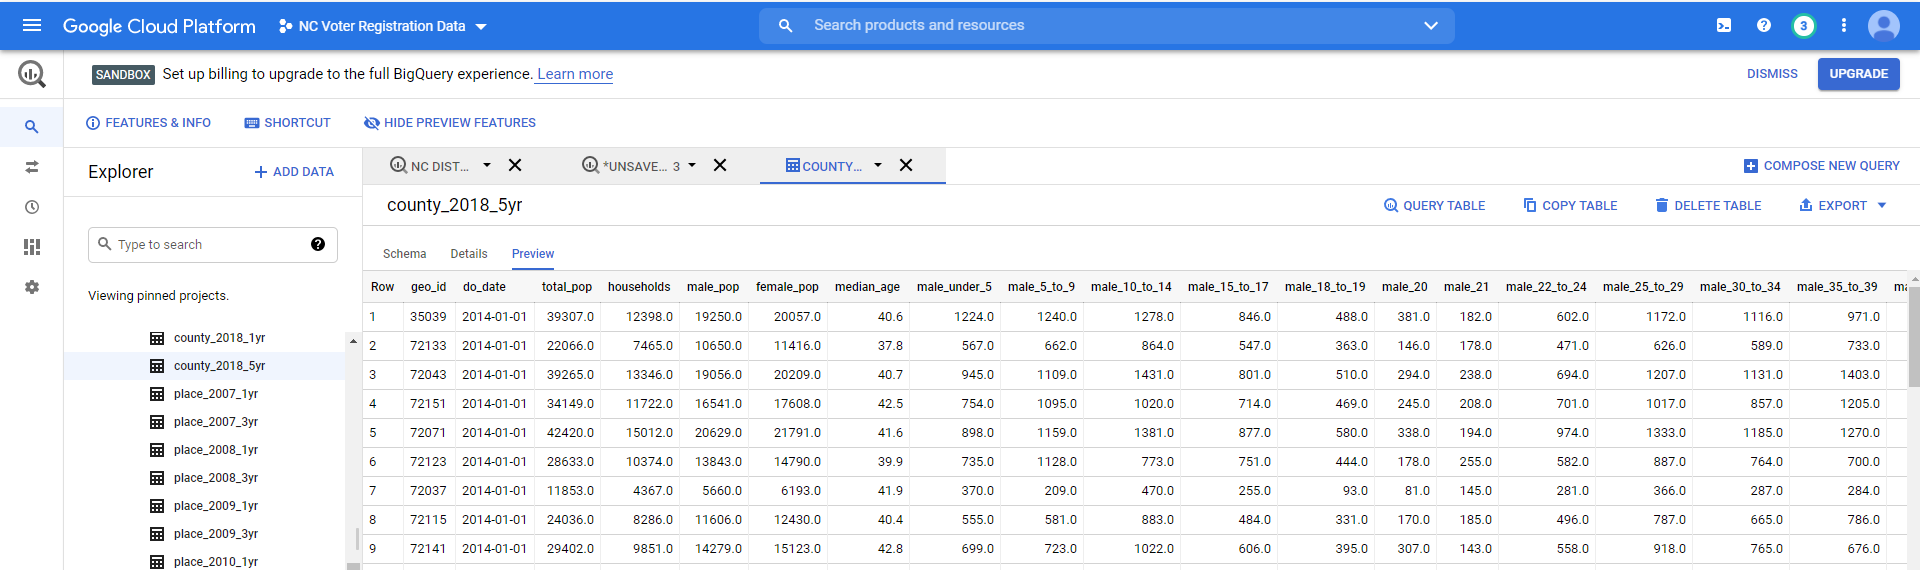The height and width of the screenshot is (570, 1920).
Task: Switch to the Schema tab
Action: pos(404,254)
